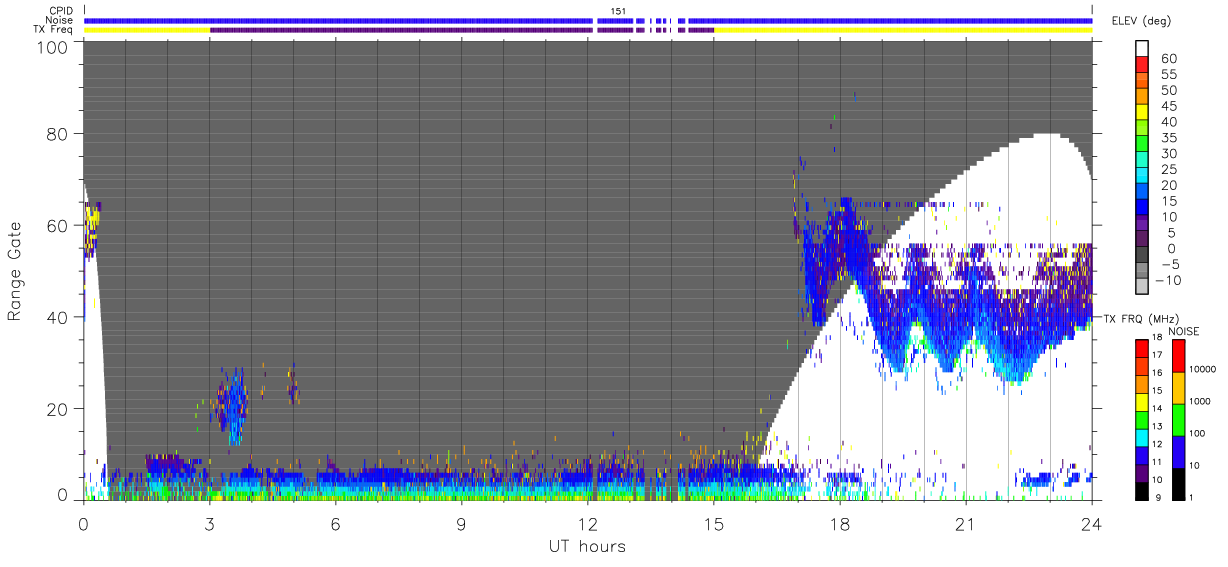
Task: Select ELEV colorbar segment between -10 and -5
Action: 1144,272
